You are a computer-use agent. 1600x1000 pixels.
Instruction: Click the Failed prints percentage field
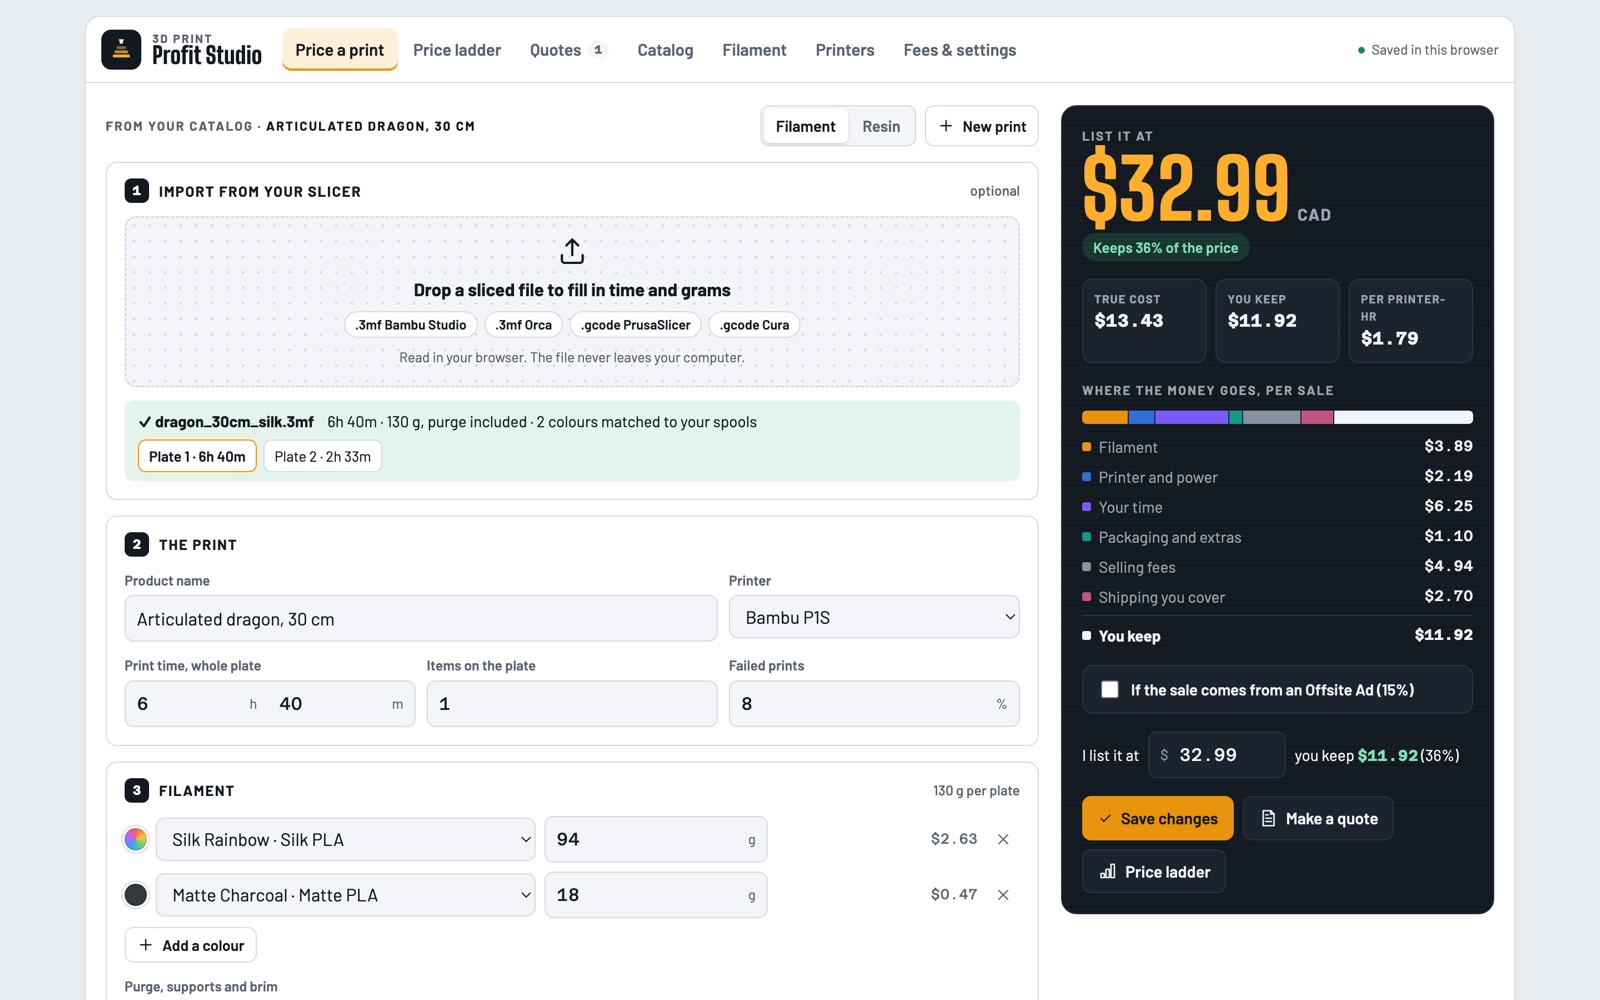coord(874,704)
